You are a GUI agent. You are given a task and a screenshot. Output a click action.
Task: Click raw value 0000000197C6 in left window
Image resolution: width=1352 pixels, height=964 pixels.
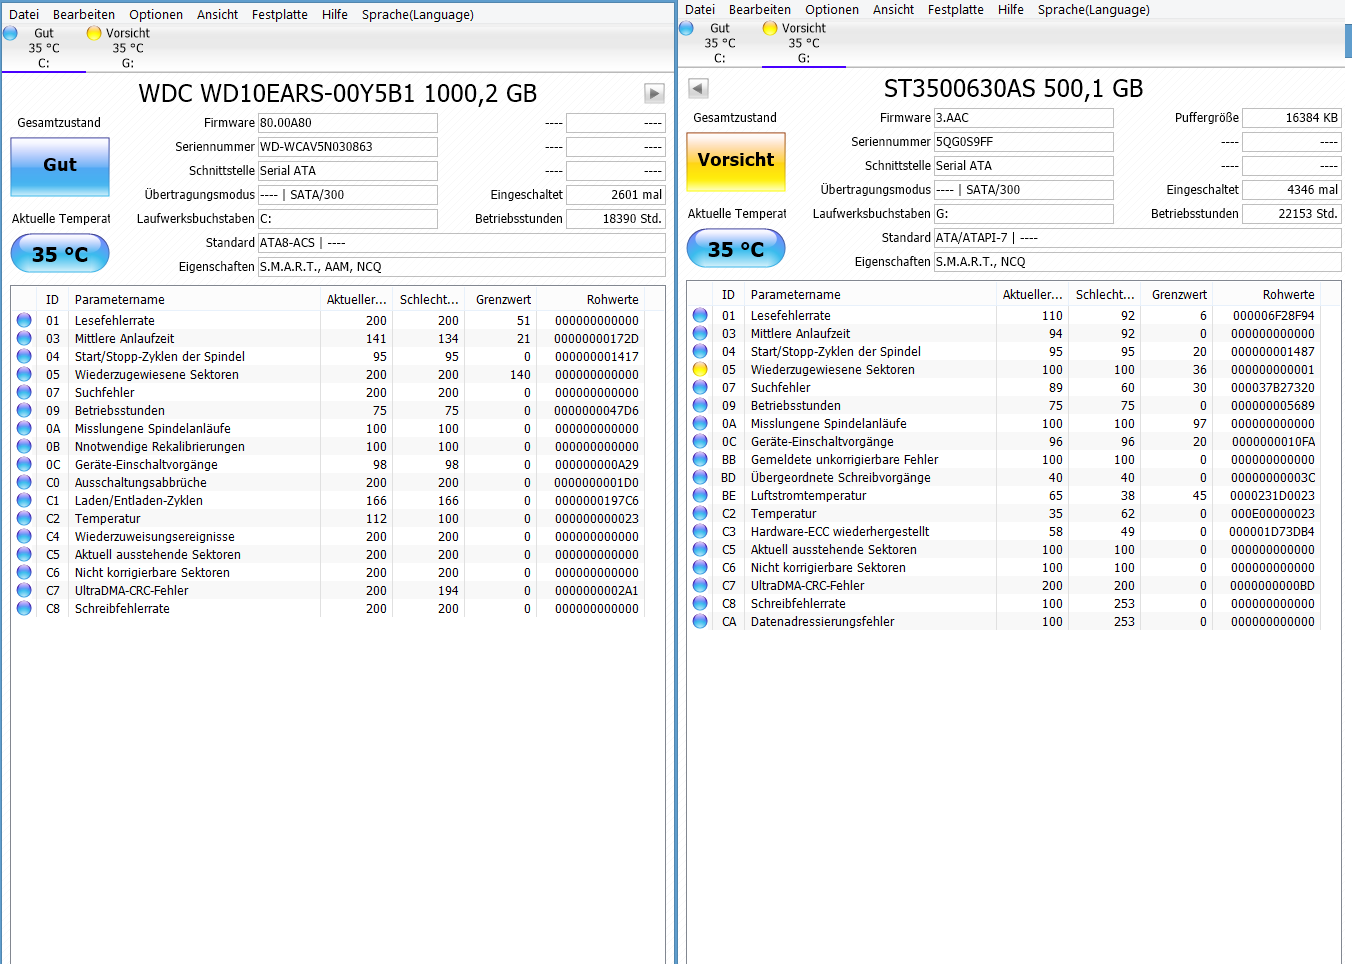point(596,501)
